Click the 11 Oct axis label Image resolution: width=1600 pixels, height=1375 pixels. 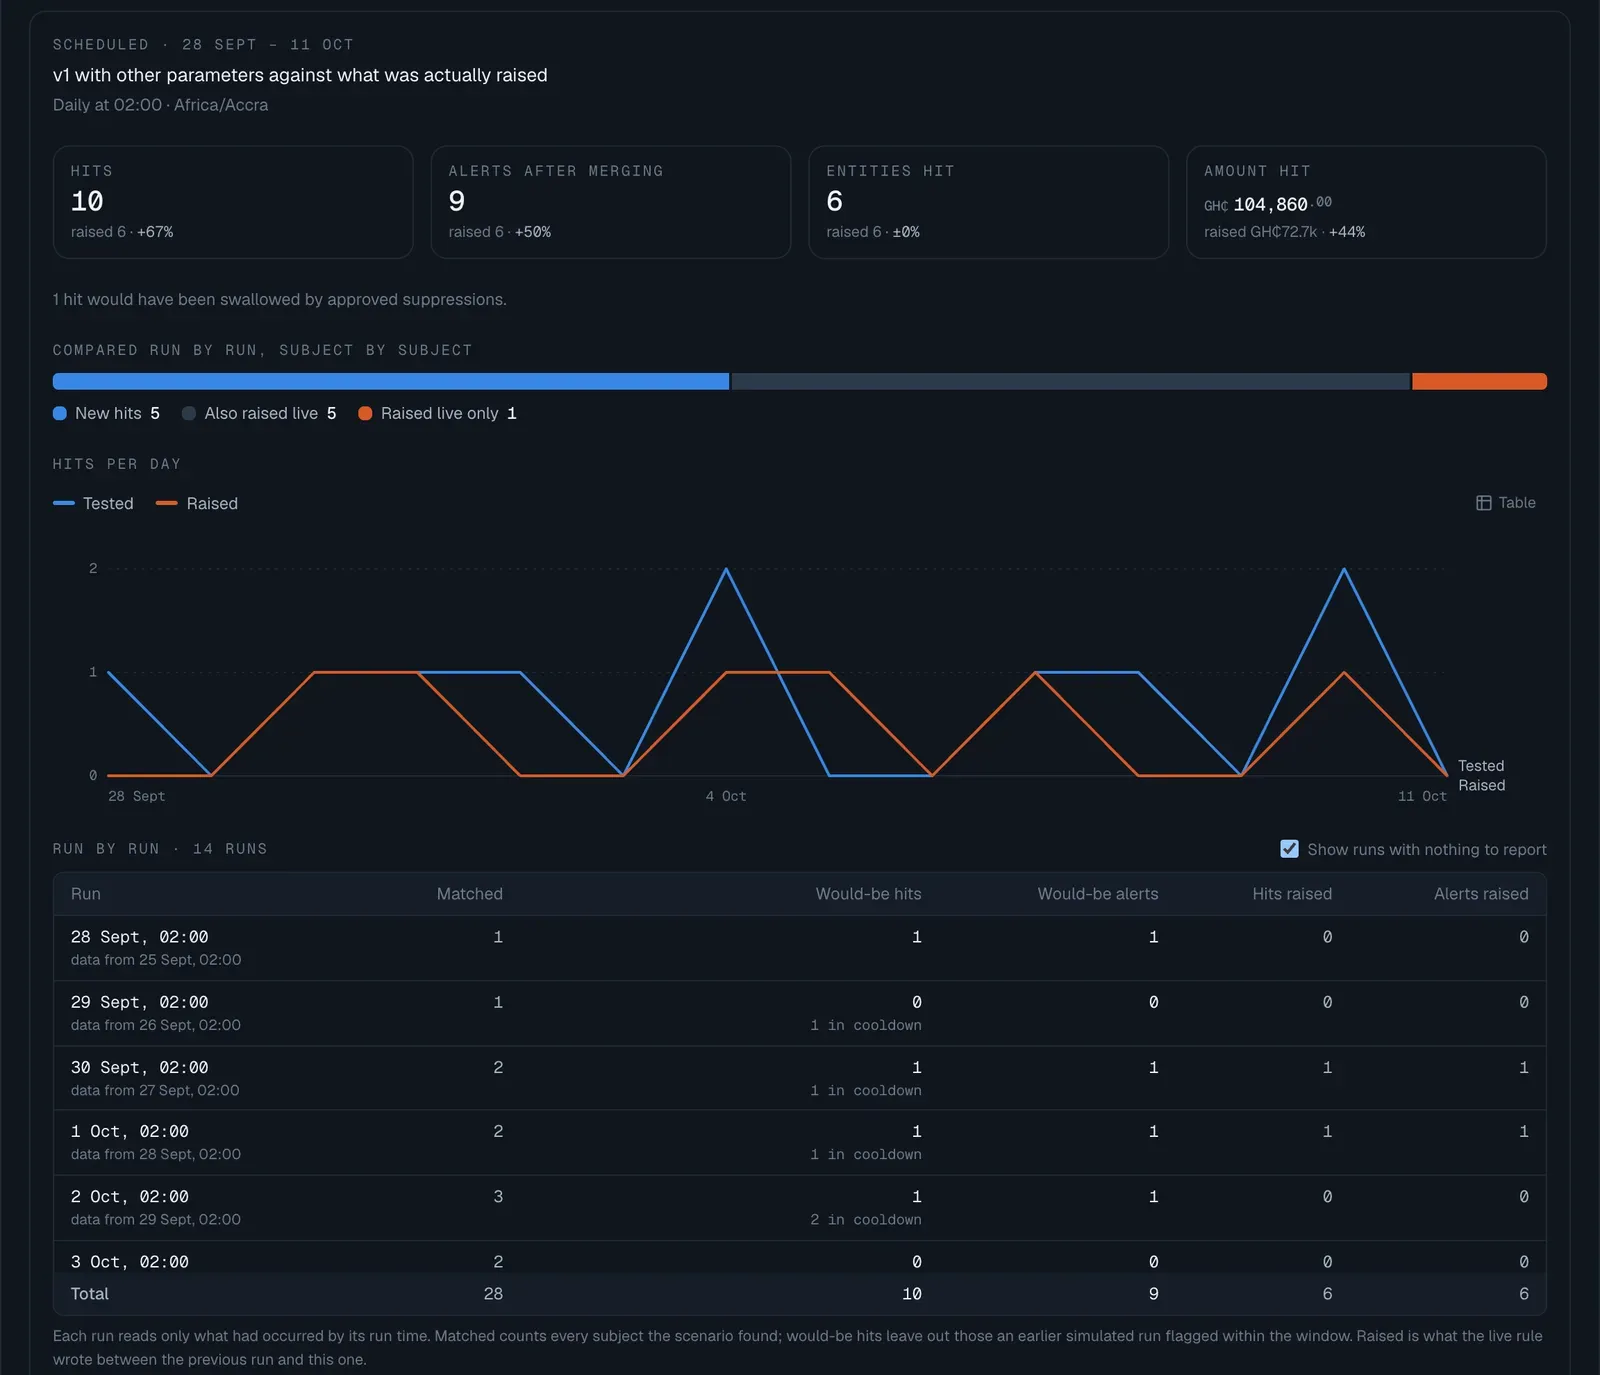pos(1422,796)
